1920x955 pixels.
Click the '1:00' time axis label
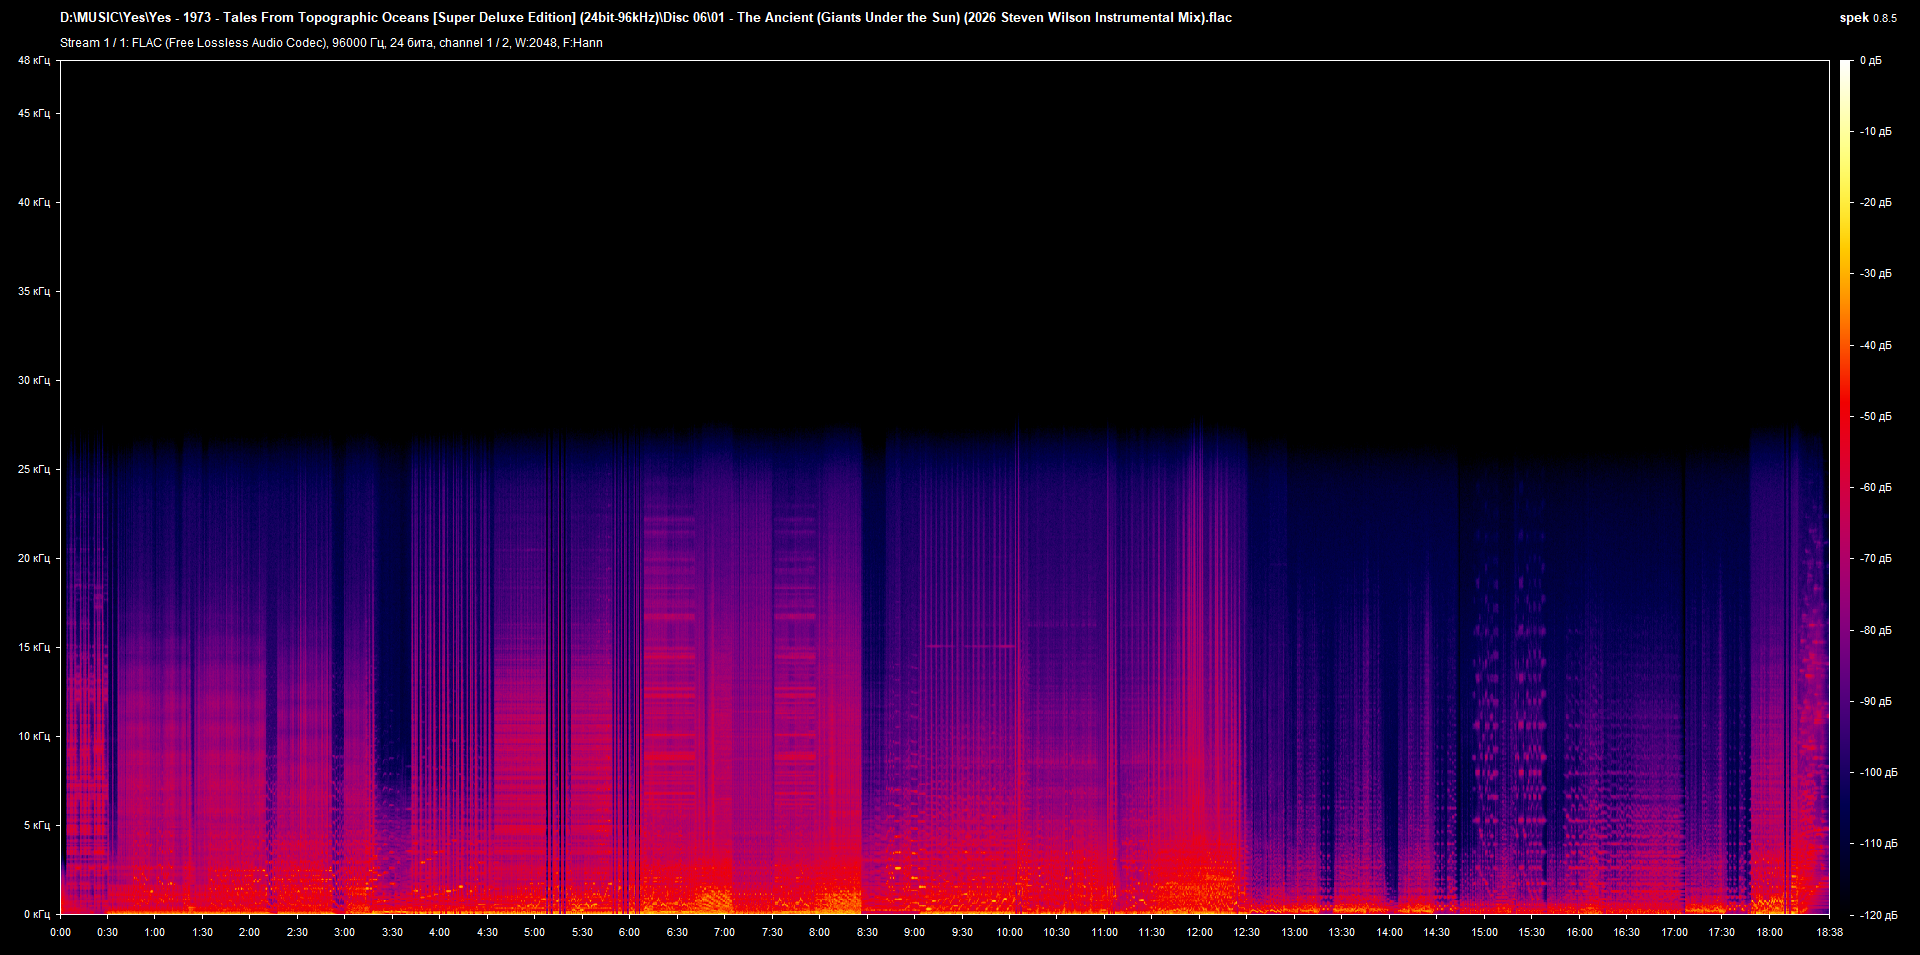(155, 933)
